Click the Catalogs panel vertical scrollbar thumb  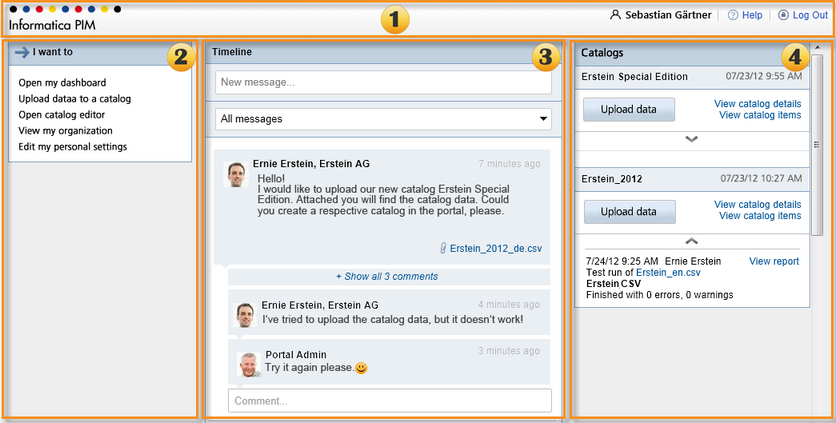point(817,144)
